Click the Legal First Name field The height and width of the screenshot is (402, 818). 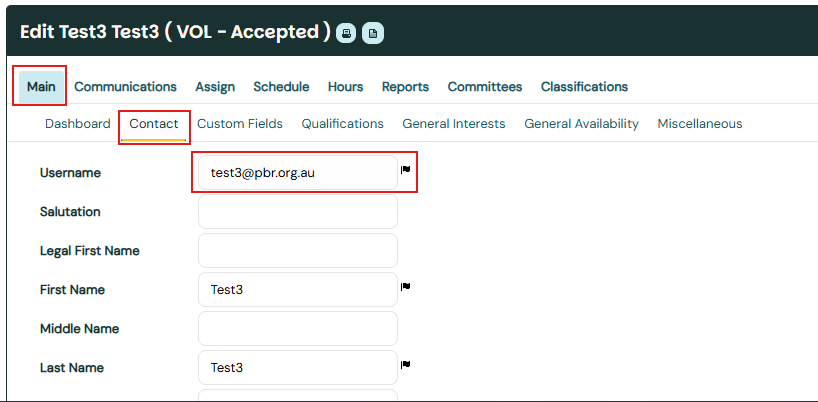pos(297,251)
